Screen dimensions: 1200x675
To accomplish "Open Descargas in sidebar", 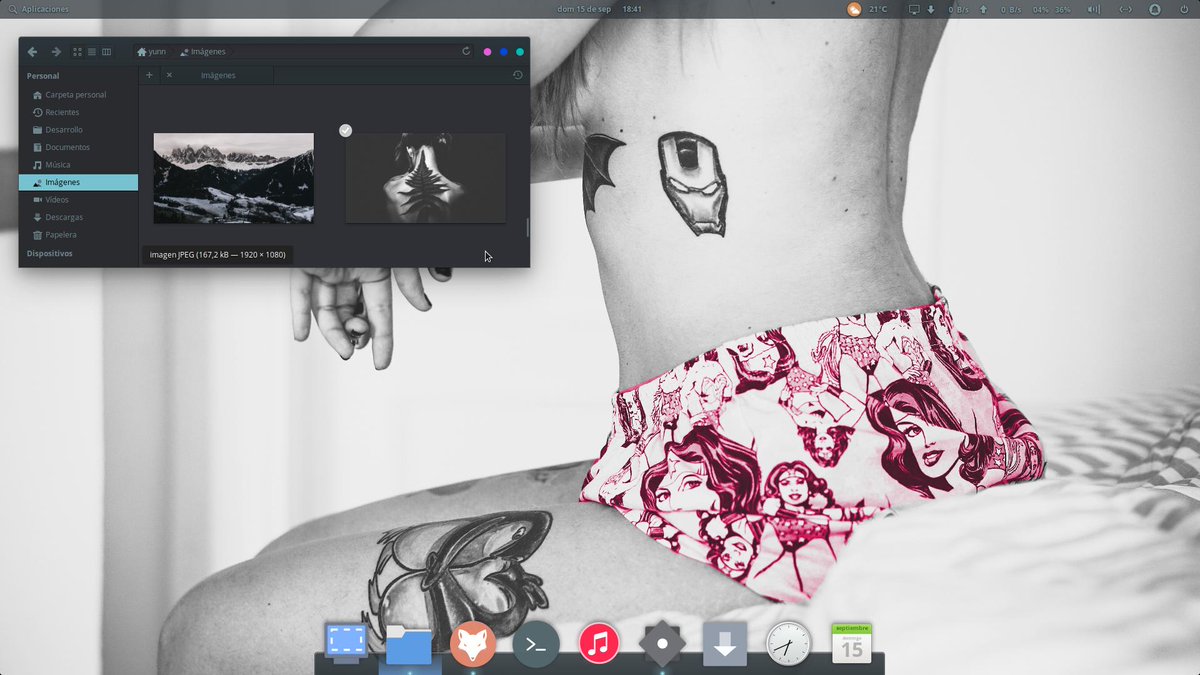I will (x=78, y=217).
